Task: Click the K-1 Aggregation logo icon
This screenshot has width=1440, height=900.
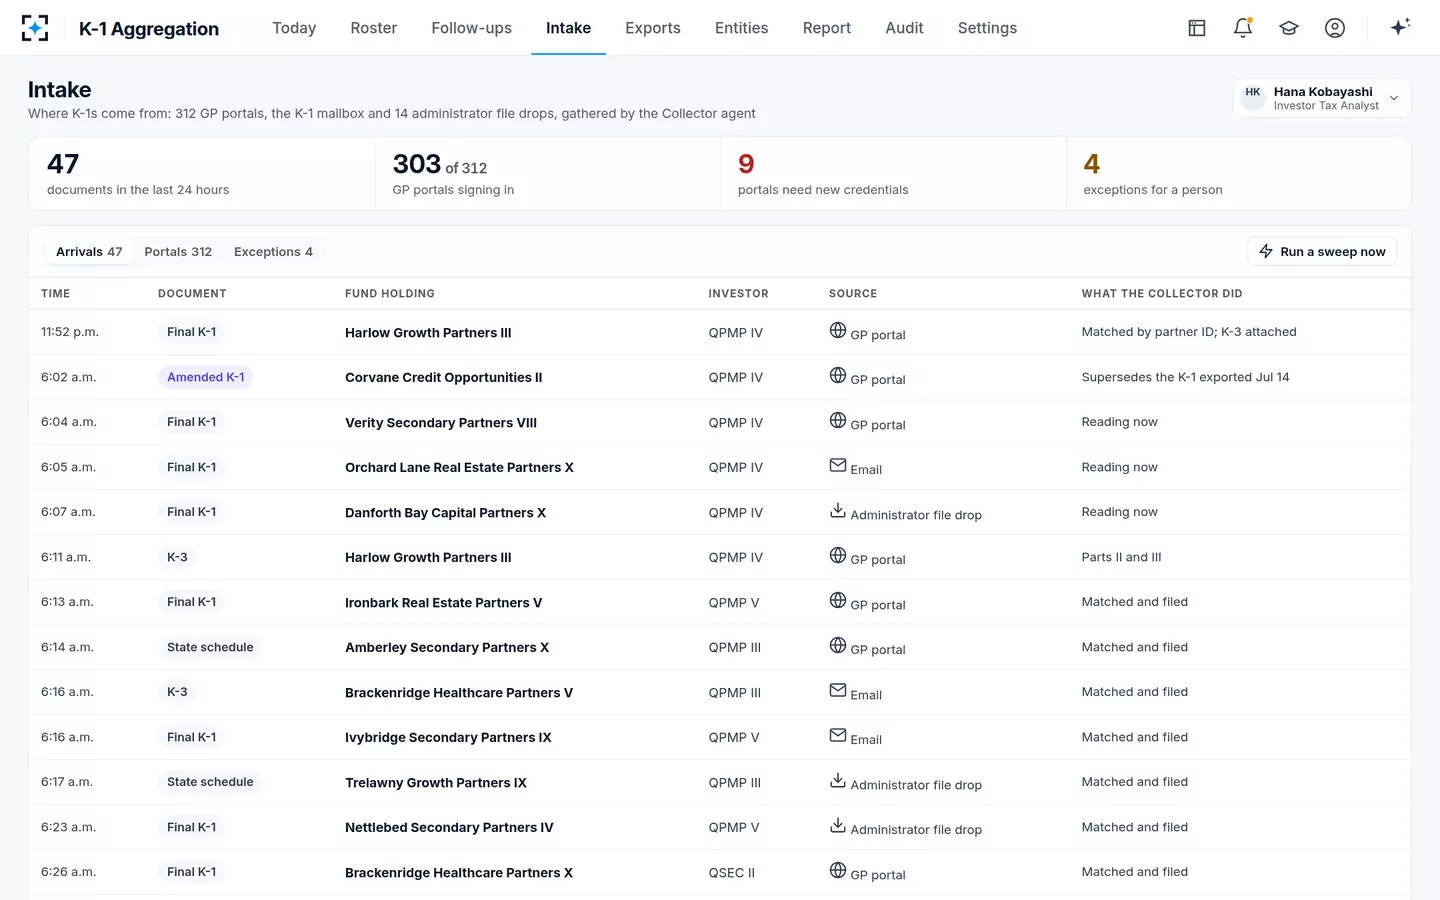Action: [35, 28]
